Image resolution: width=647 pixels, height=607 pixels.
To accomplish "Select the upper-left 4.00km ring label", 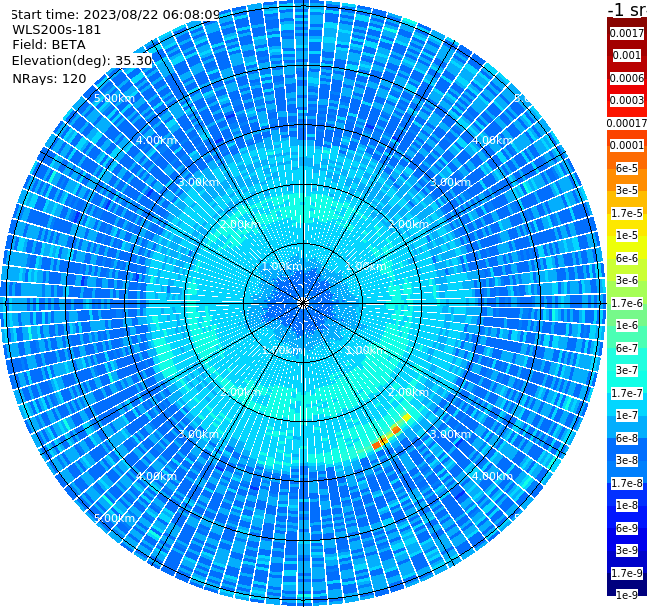I will [156, 140].
